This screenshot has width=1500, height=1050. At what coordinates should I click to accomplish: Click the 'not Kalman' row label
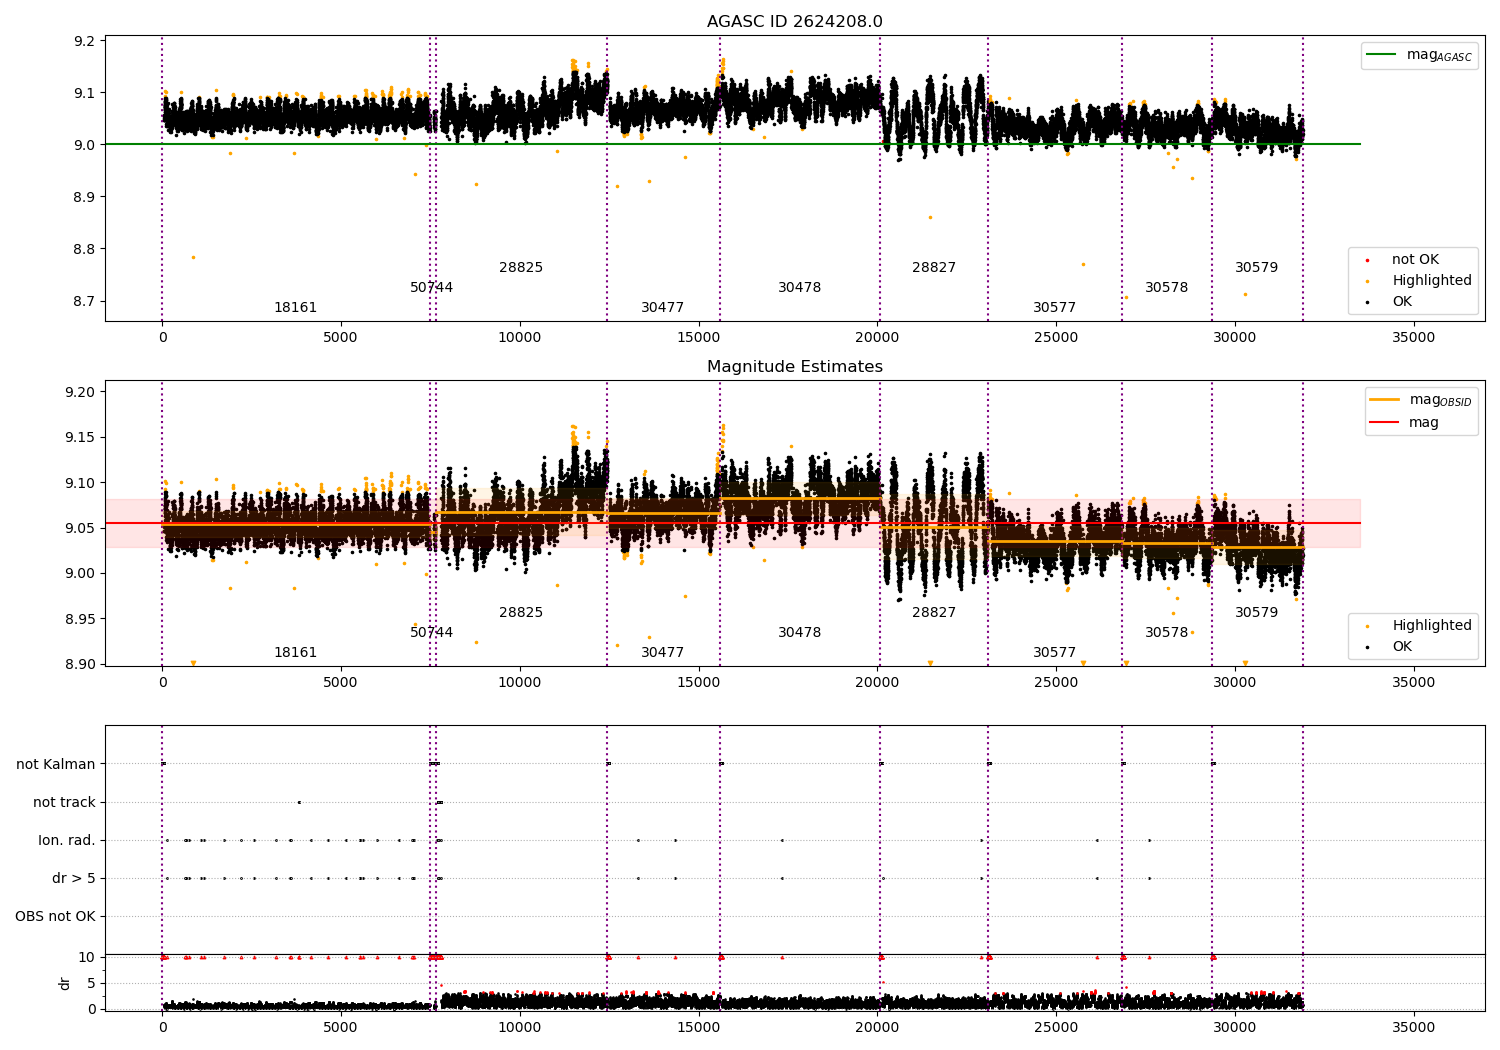pyautogui.click(x=56, y=764)
